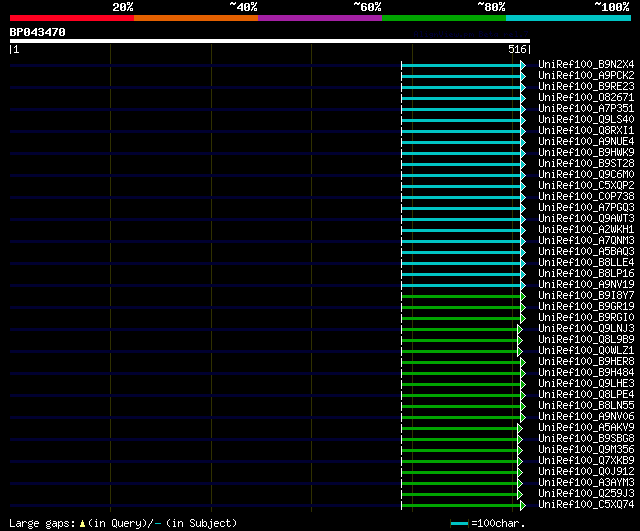Select the UniRef100_A9NV19 label

[x=586, y=285]
